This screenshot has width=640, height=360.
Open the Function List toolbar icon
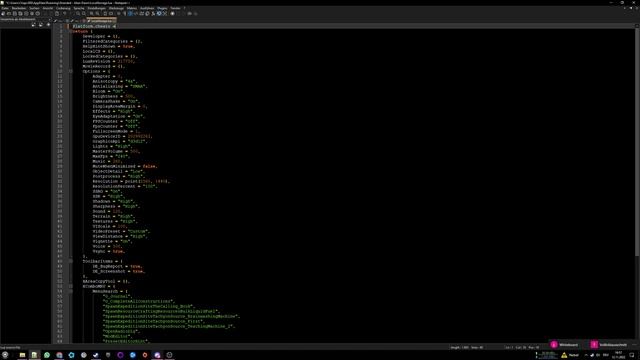(x=153, y=13)
